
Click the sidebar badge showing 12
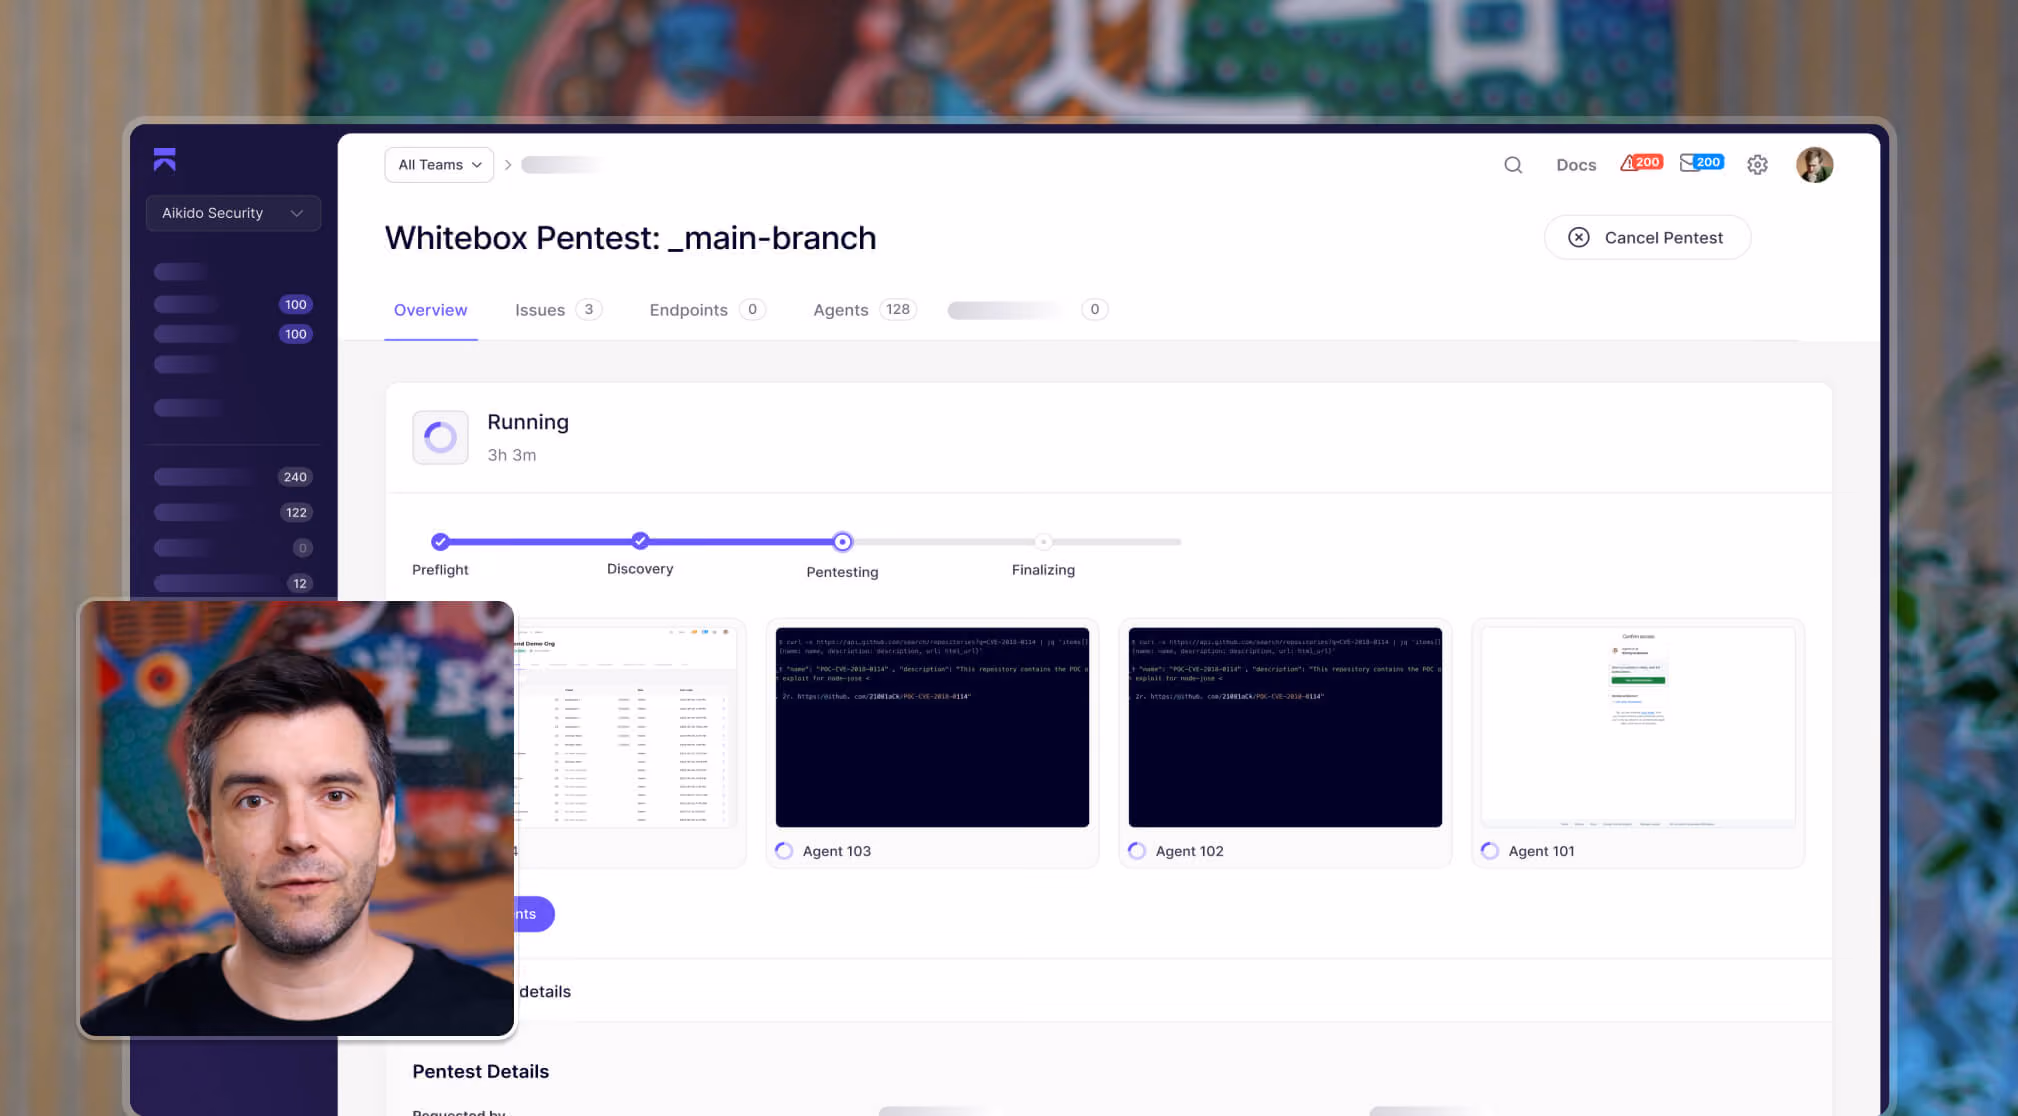coord(299,583)
